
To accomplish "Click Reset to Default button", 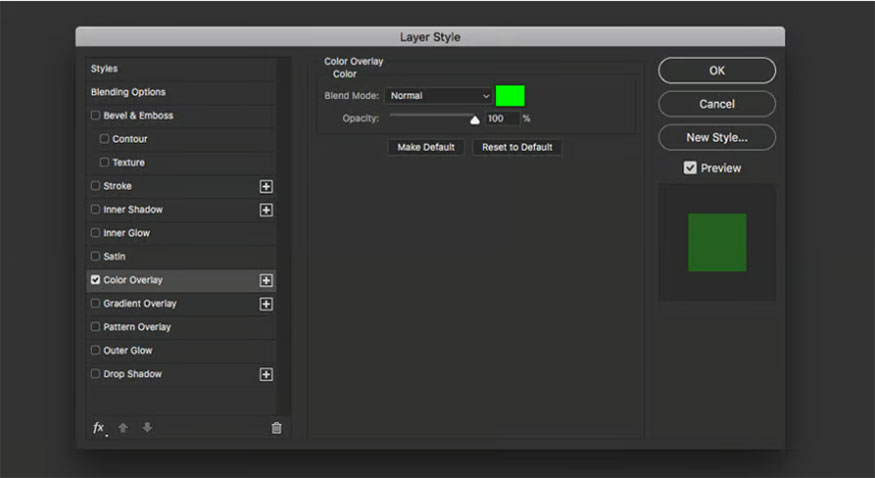I will tap(517, 147).
